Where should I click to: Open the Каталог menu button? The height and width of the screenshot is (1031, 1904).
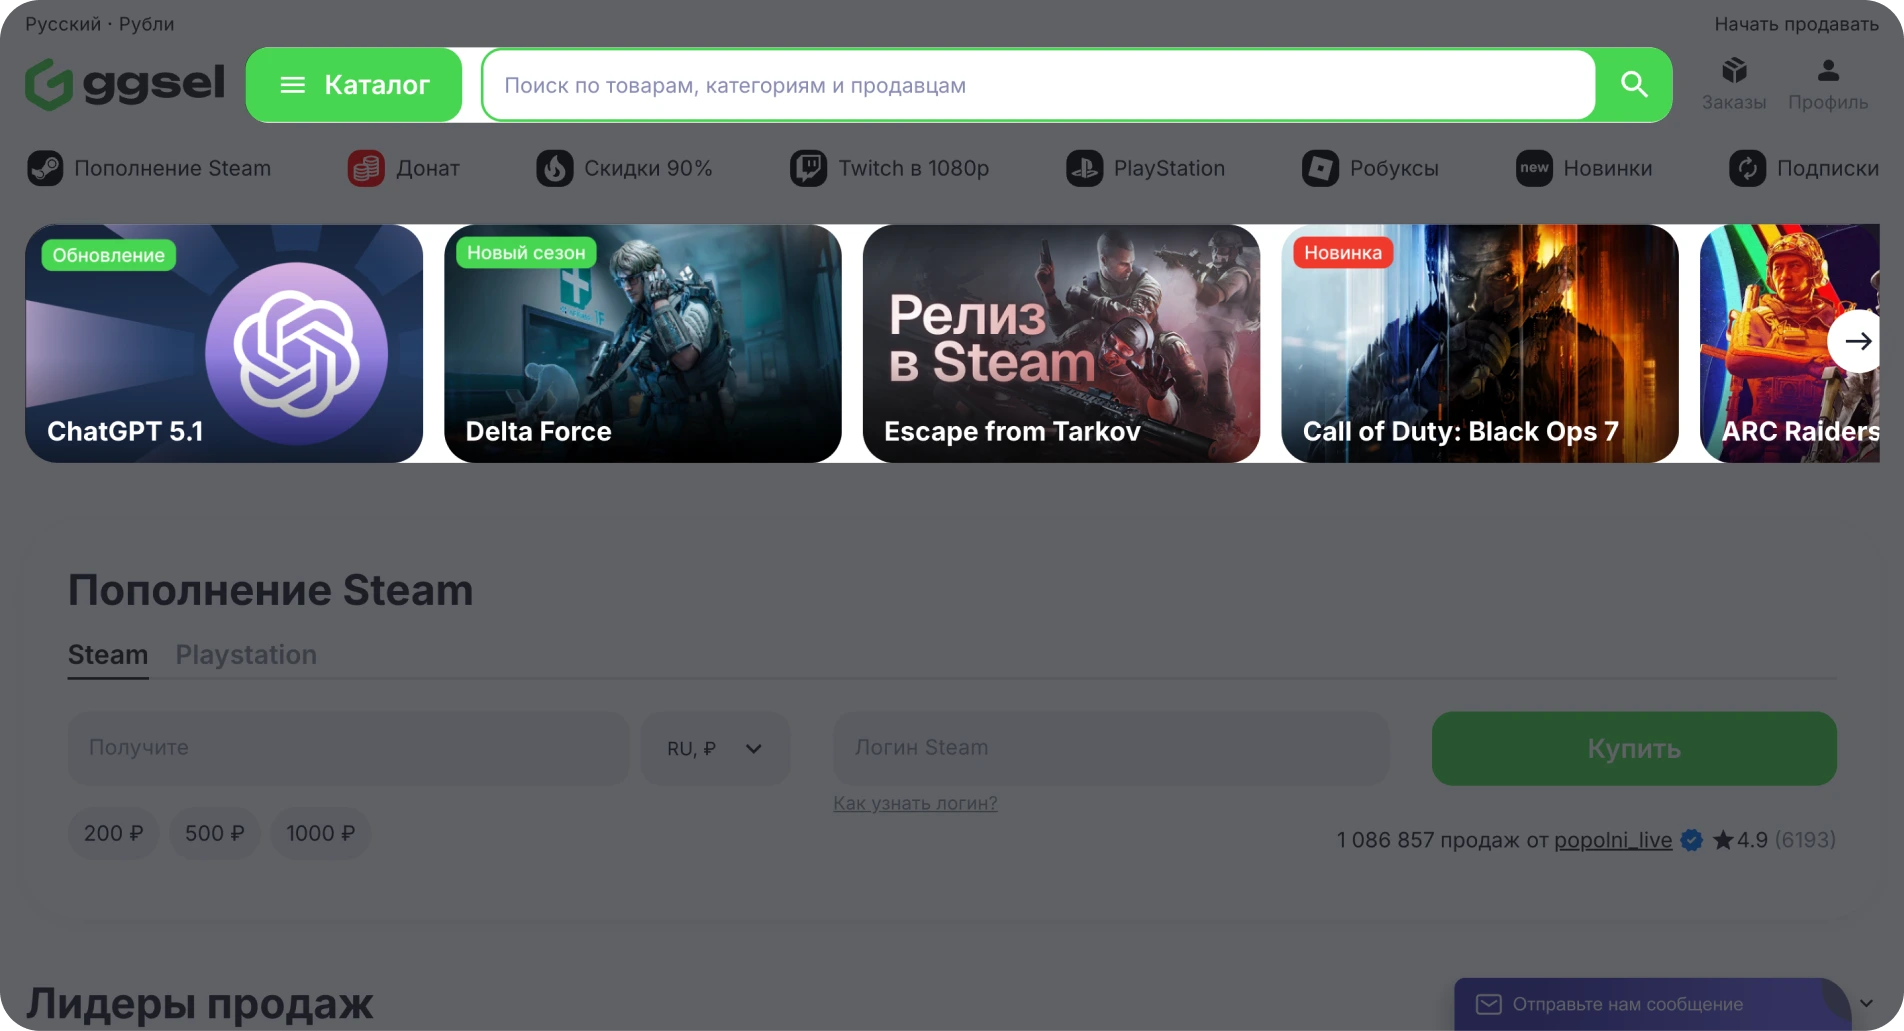pos(354,85)
